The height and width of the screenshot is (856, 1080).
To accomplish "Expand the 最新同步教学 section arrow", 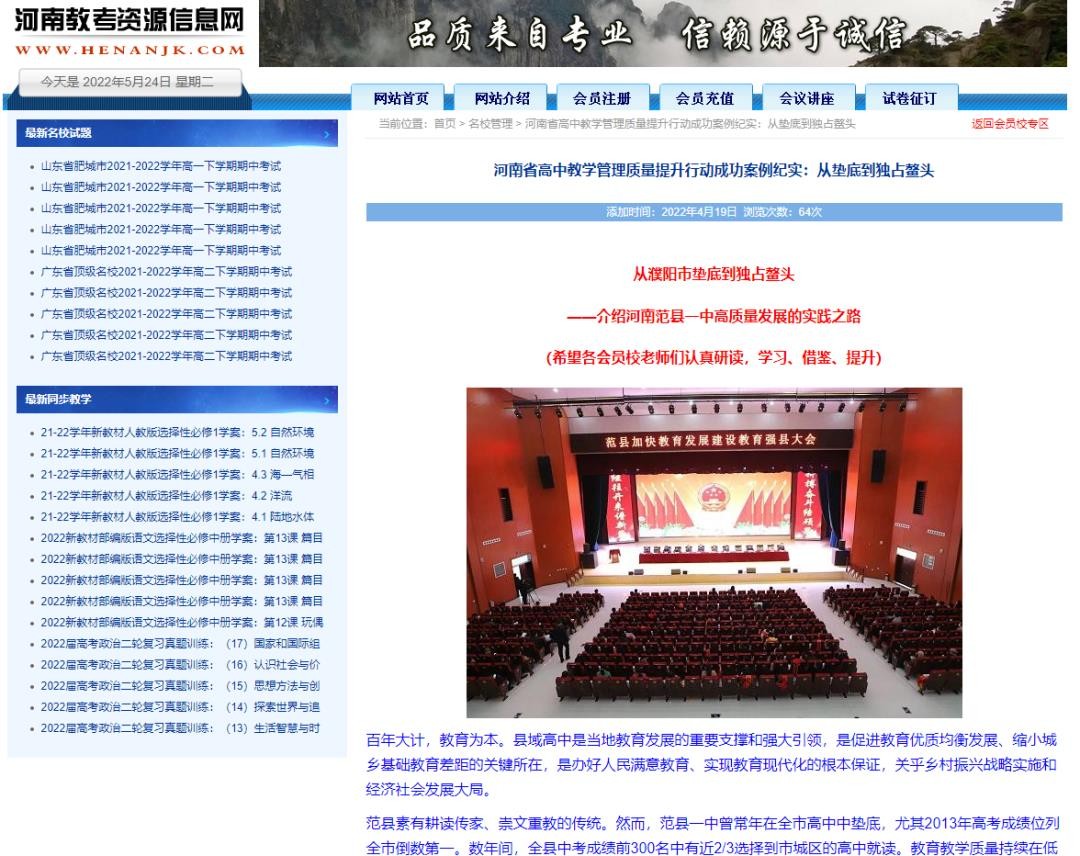I will tap(326, 400).
